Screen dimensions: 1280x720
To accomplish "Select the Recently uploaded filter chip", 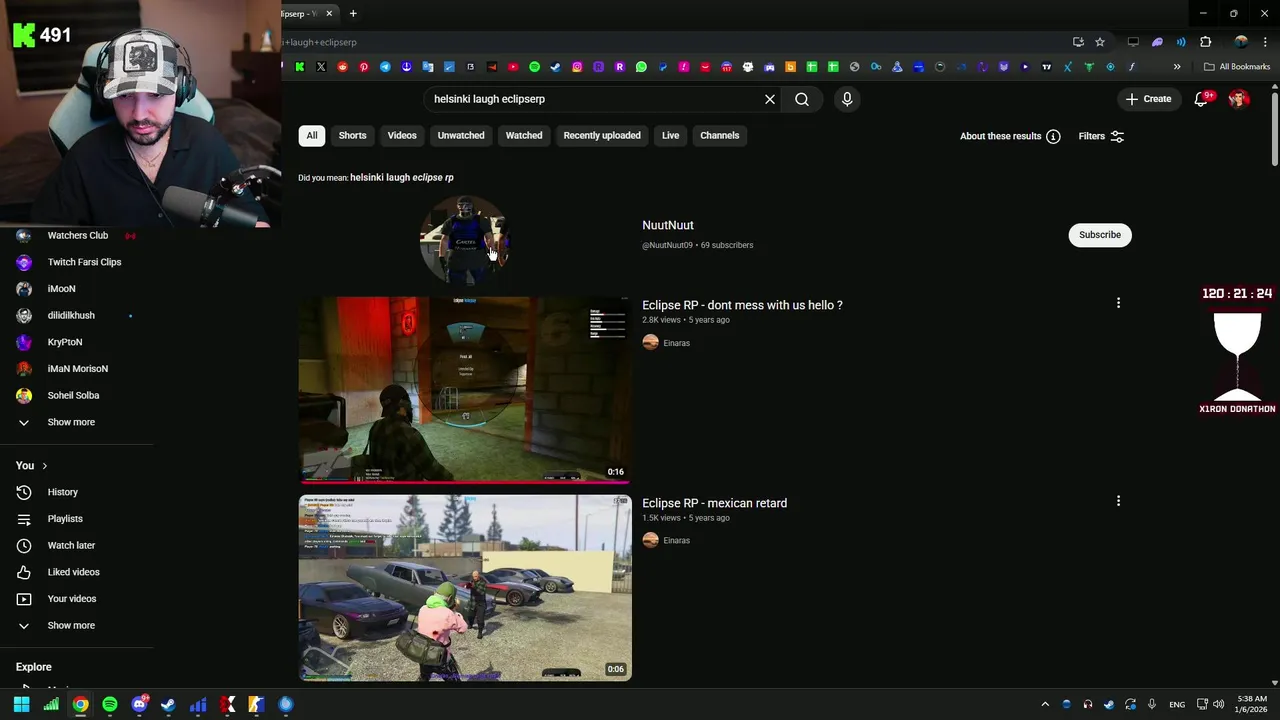I will click(602, 136).
